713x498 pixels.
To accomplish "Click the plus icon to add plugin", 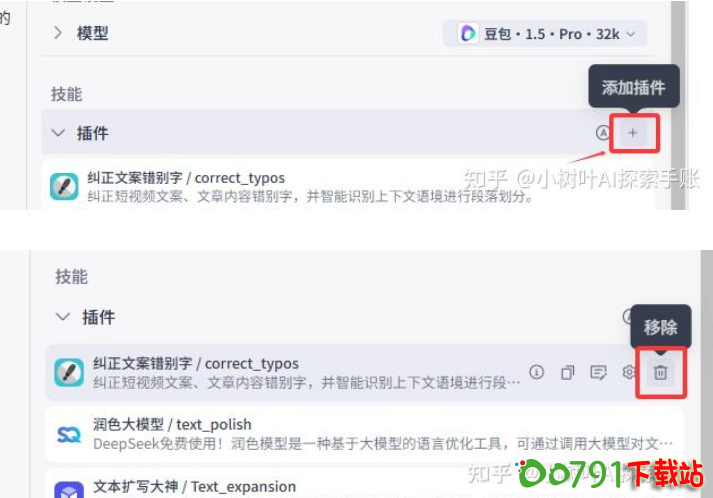I will pos(633,133).
